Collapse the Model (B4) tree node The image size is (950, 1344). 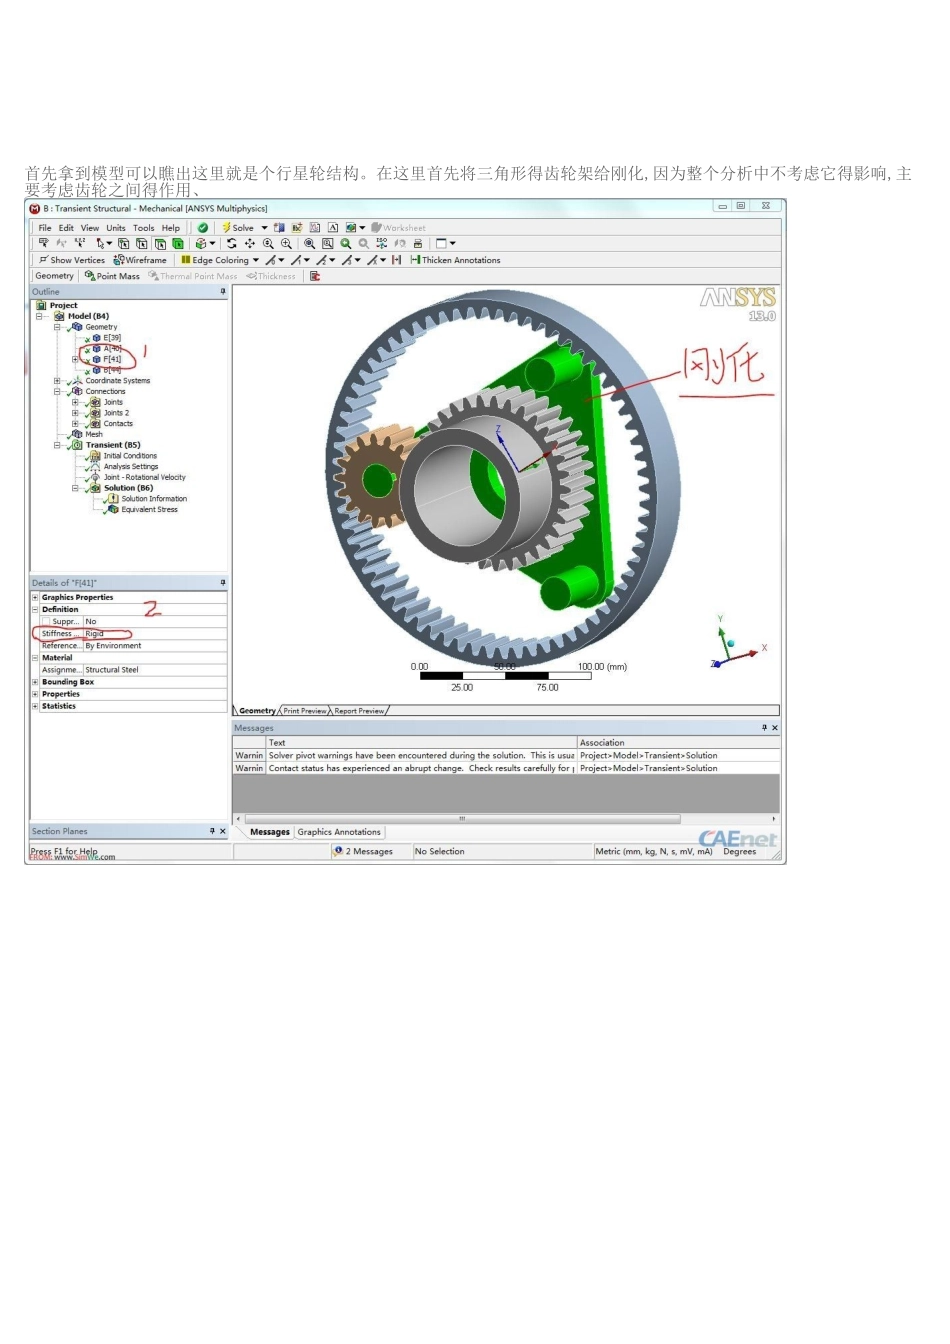(x=40, y=316)
